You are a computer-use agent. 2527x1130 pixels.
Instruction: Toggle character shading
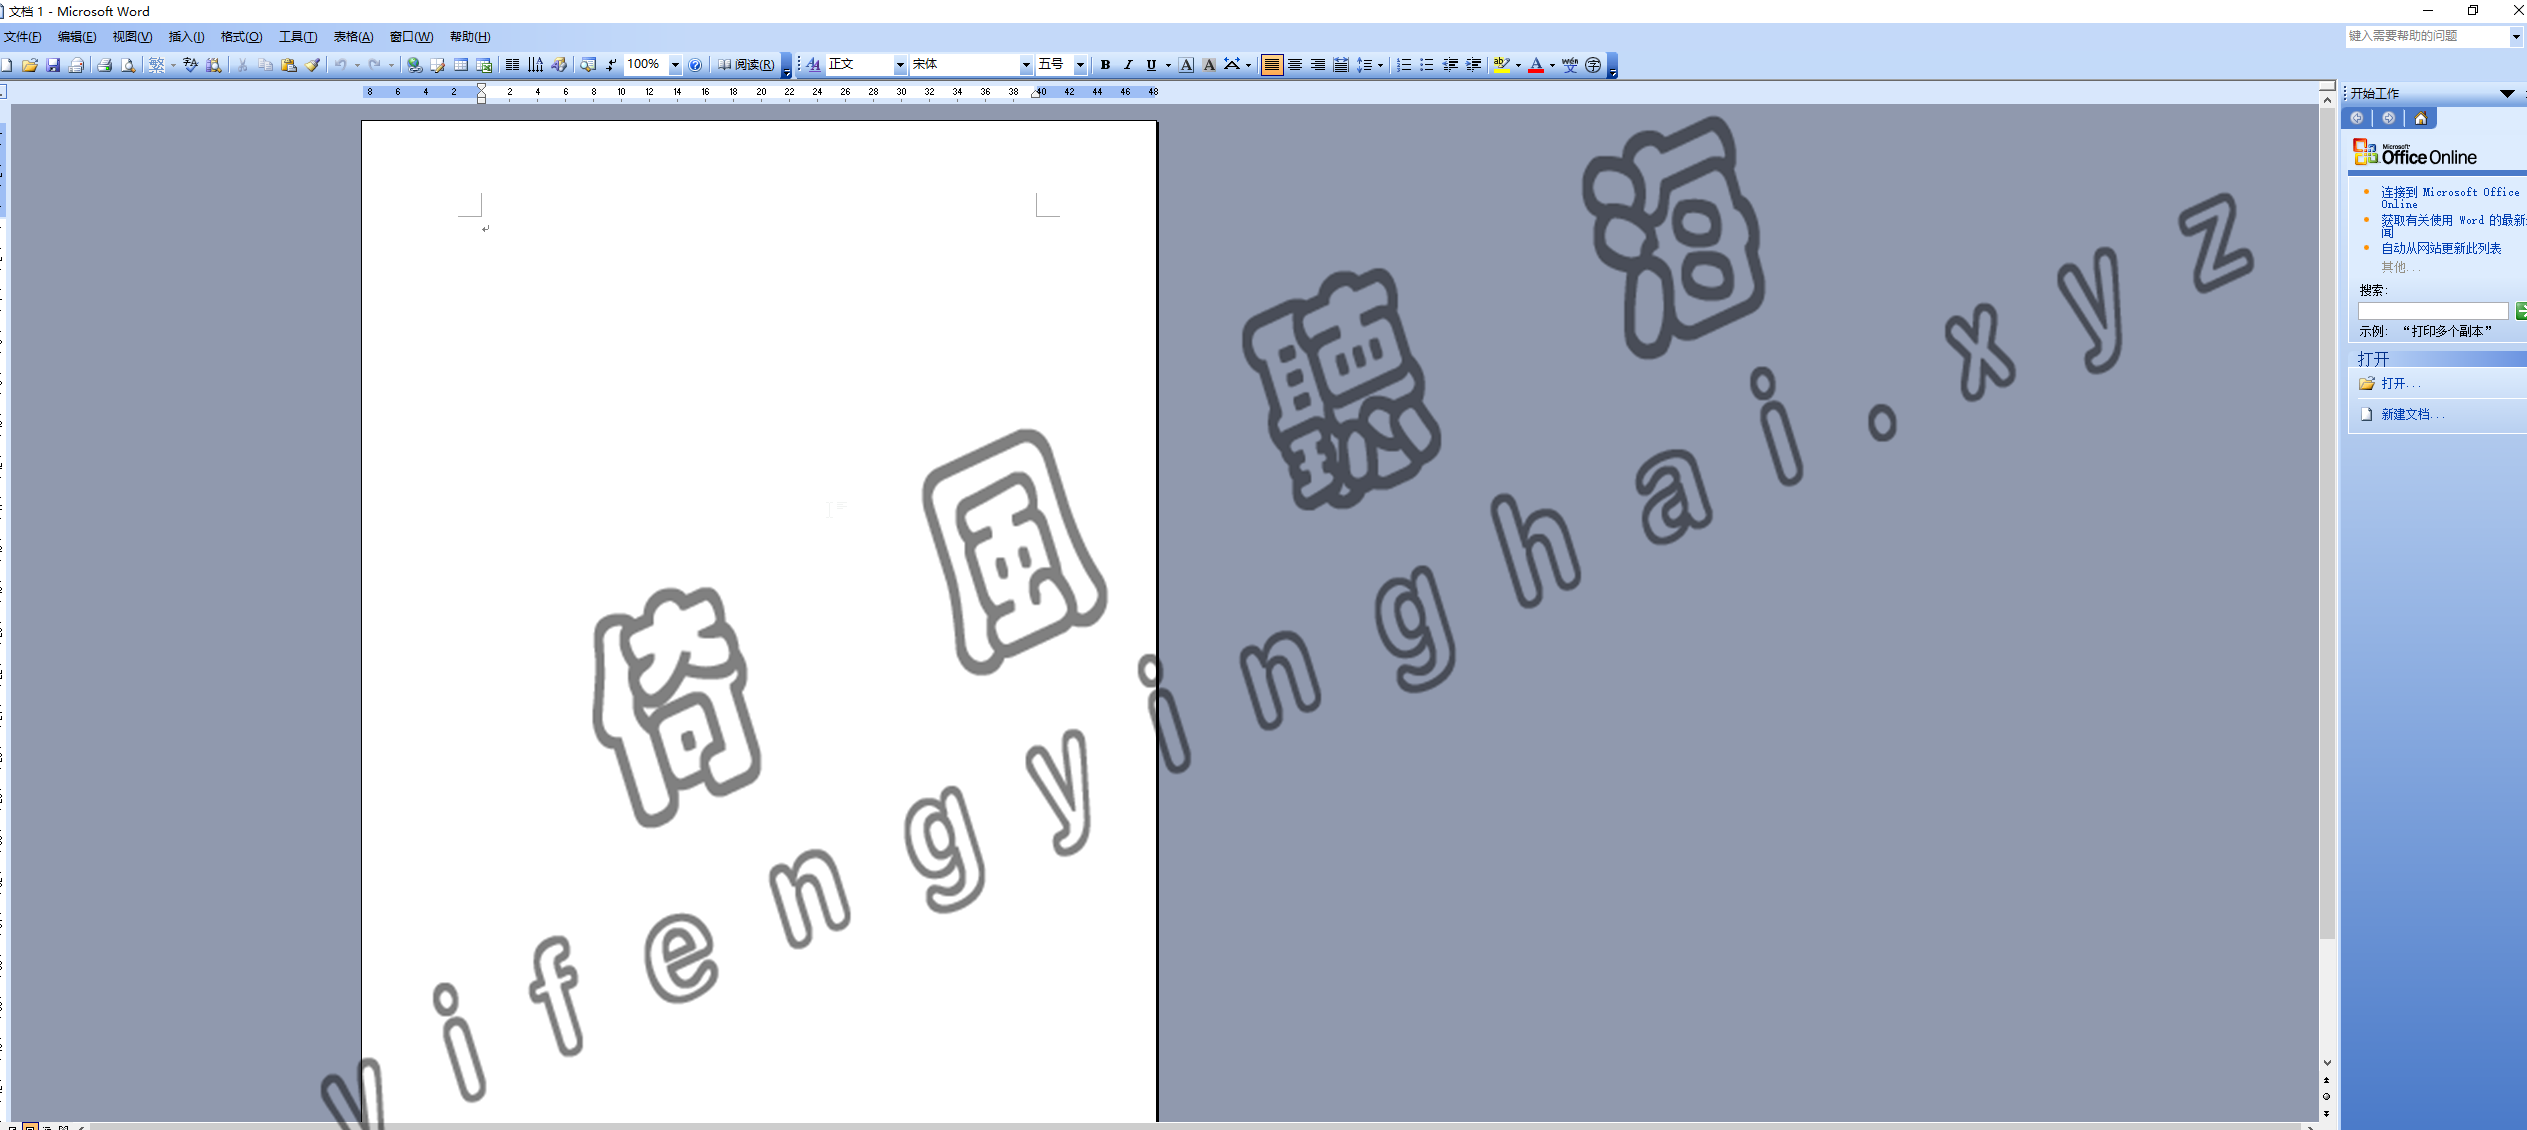coord(1209,65)
